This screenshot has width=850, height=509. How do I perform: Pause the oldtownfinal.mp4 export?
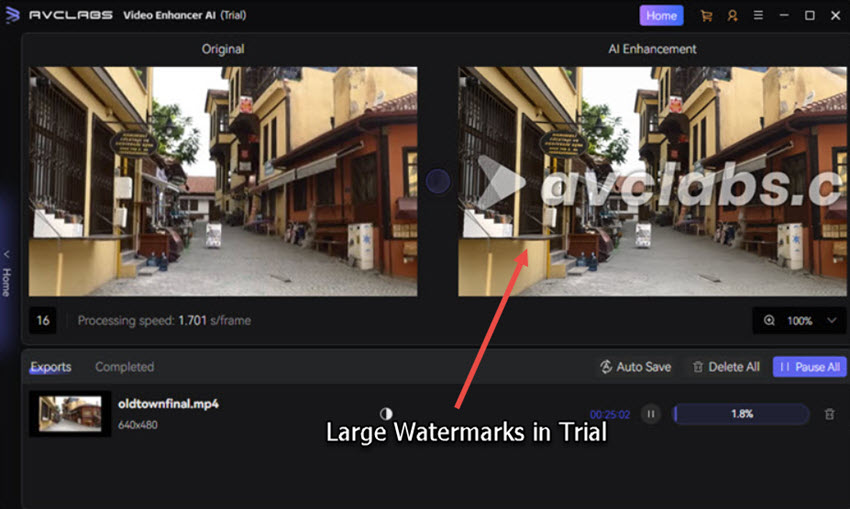651,414
